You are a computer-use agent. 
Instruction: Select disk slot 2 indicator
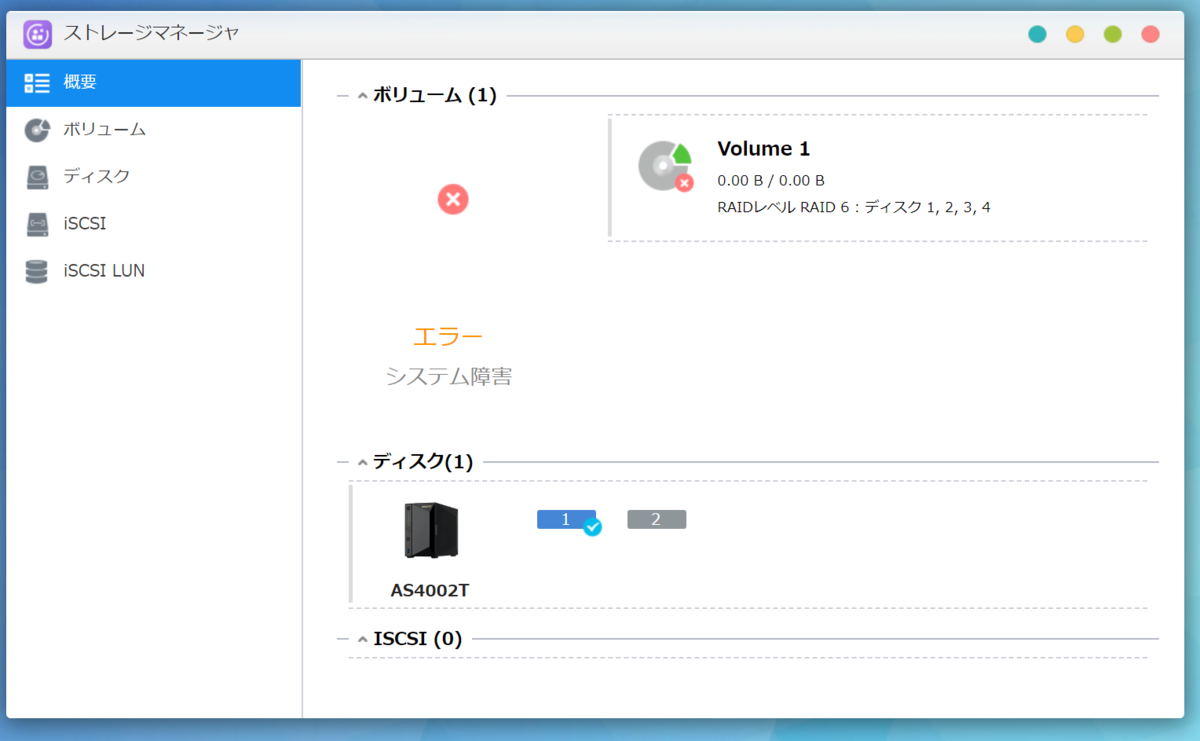pos(656,519)
